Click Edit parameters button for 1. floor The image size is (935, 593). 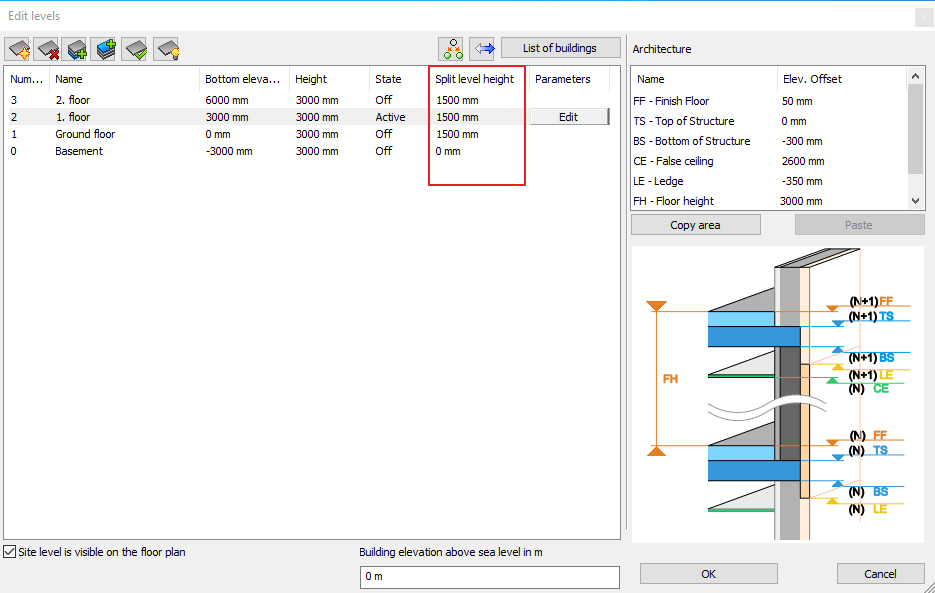pyautogui.click(x=568, y=117)
